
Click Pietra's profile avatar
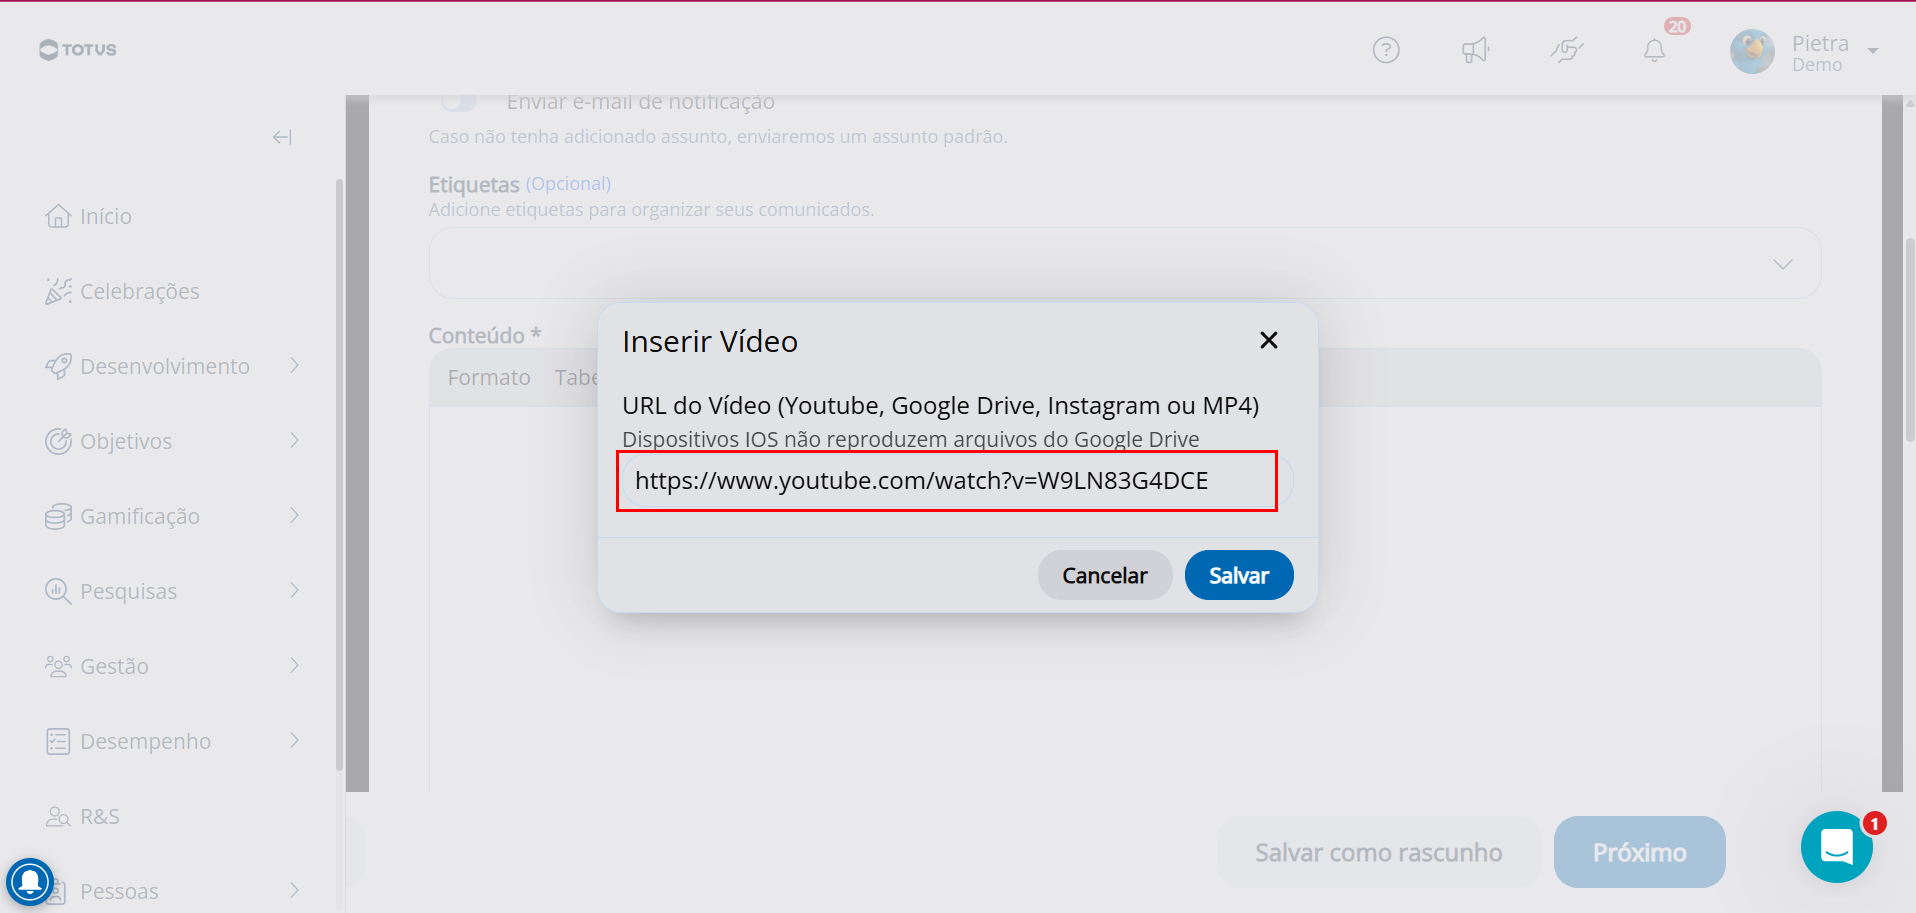pyautogui.click(x=1752, y=51)
